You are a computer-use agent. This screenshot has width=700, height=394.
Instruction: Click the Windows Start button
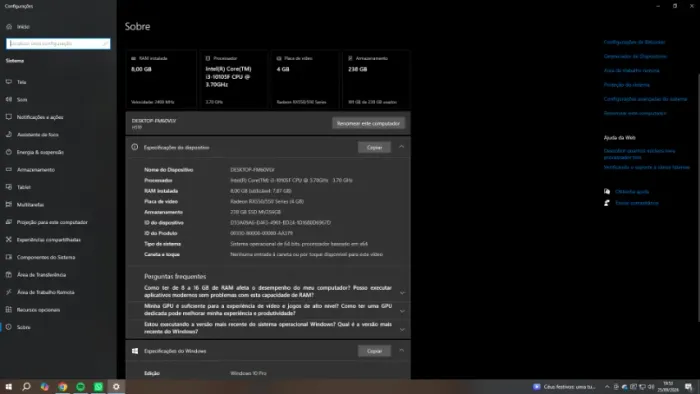point(8,386)
